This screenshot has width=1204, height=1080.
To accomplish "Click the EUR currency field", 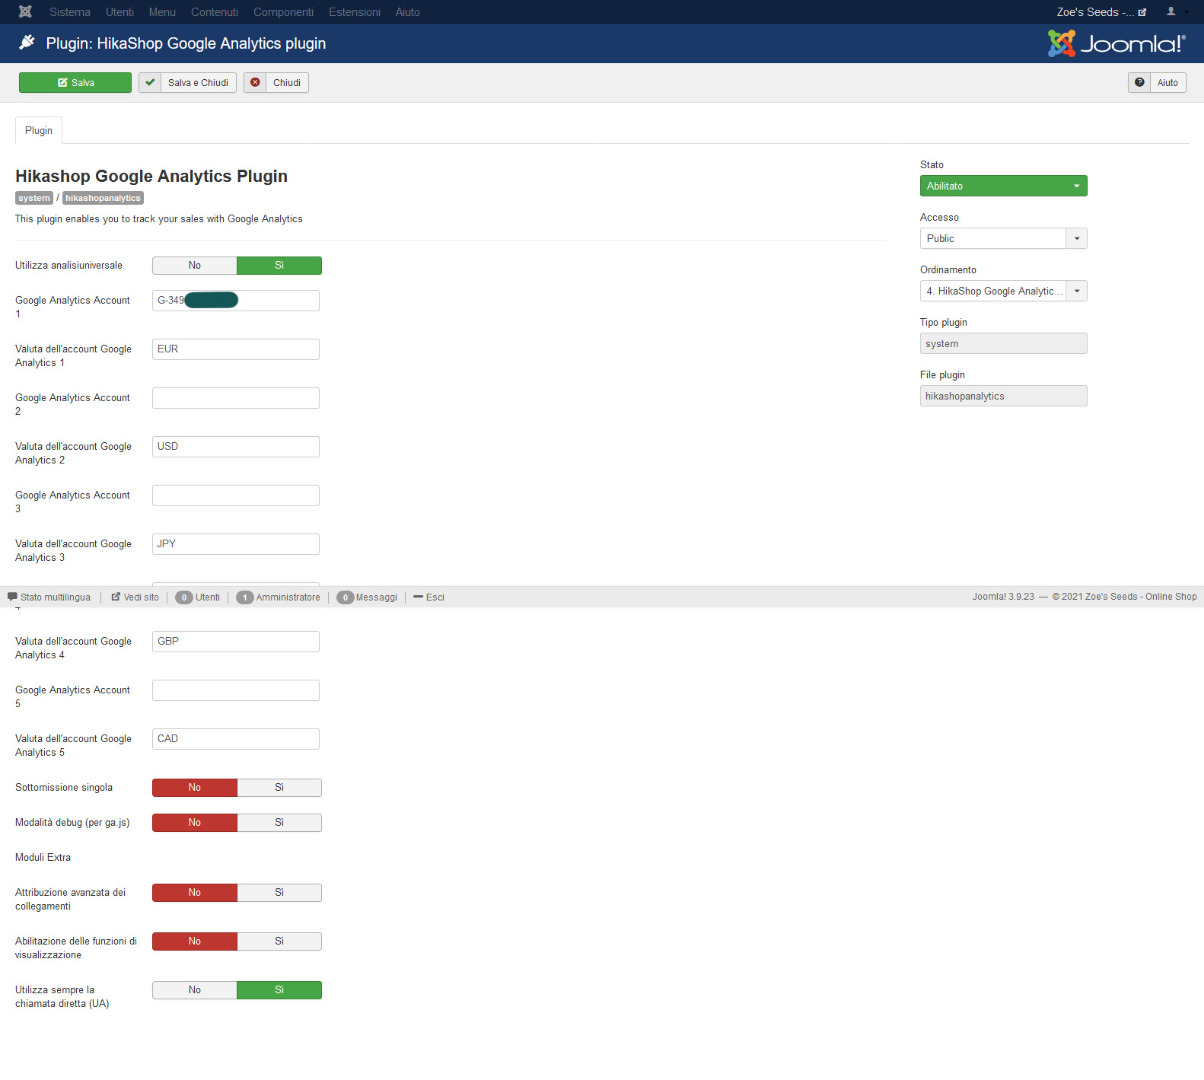I will [236, 349].
